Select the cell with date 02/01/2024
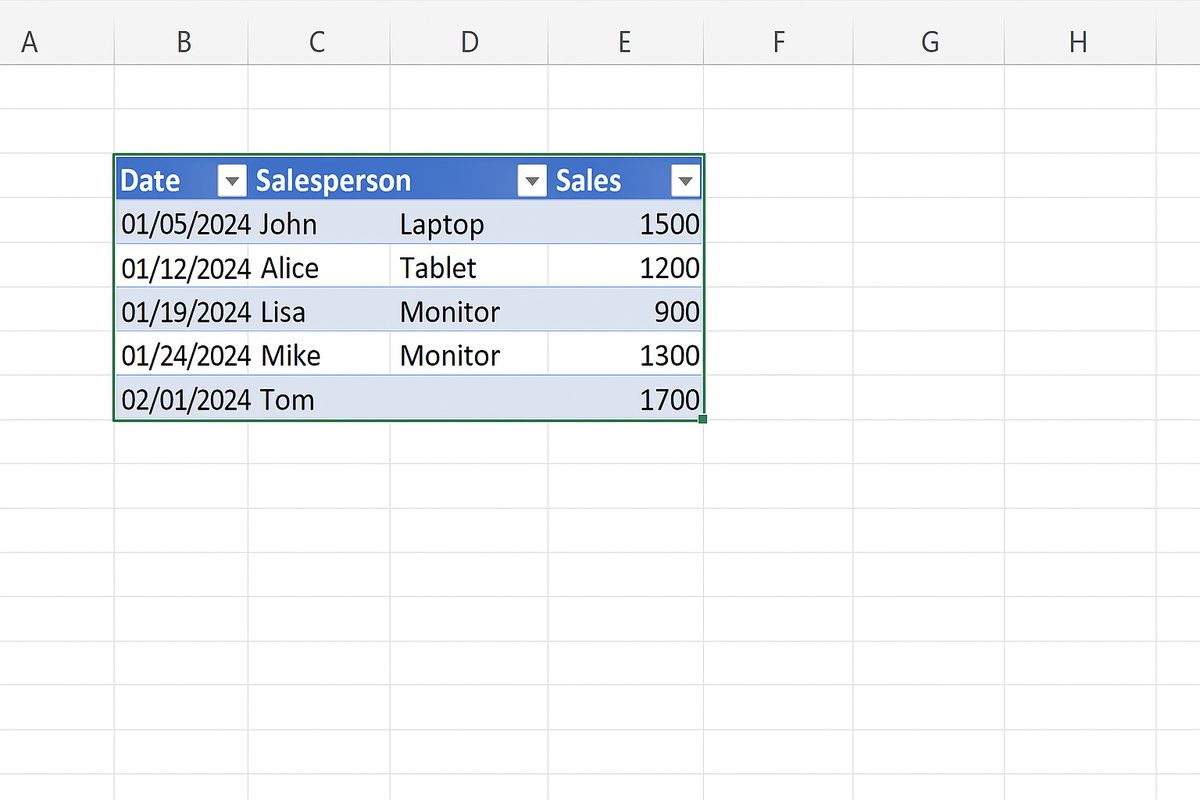Screen dimensions: 1200x800 182,399
